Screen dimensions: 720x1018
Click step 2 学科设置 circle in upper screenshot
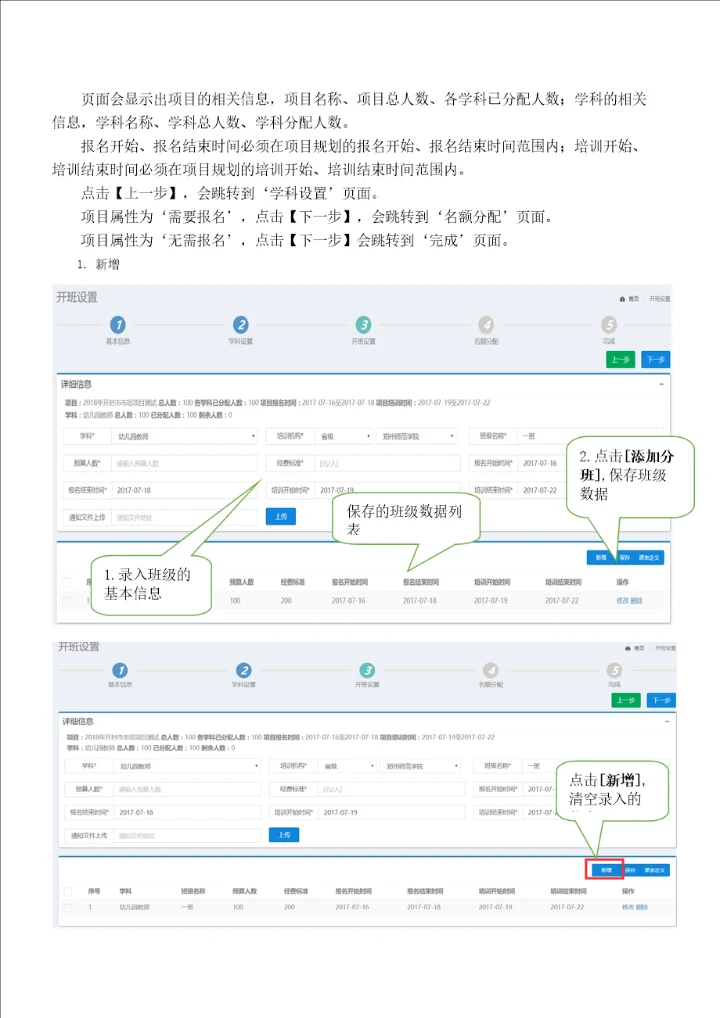pyautogui.click(x=241, y=325)
